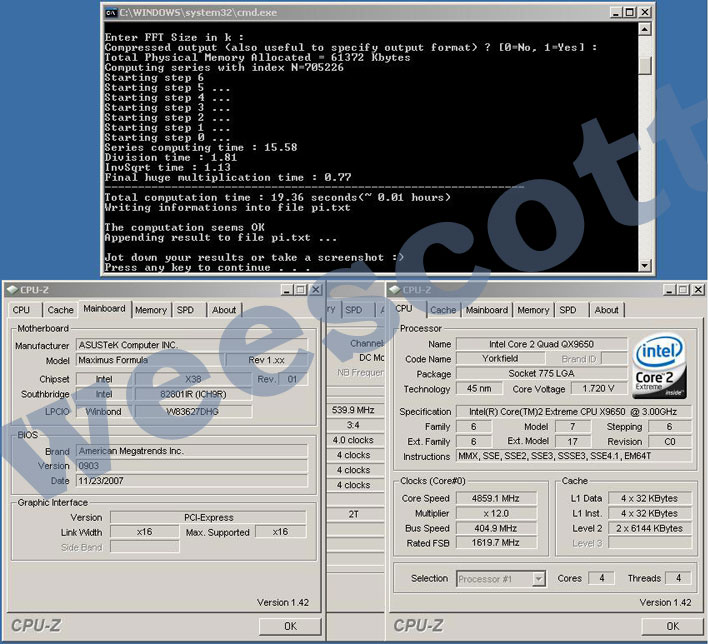
Task: Click the cmd window scrollbar thumb
Action: (x=645, y=65)
